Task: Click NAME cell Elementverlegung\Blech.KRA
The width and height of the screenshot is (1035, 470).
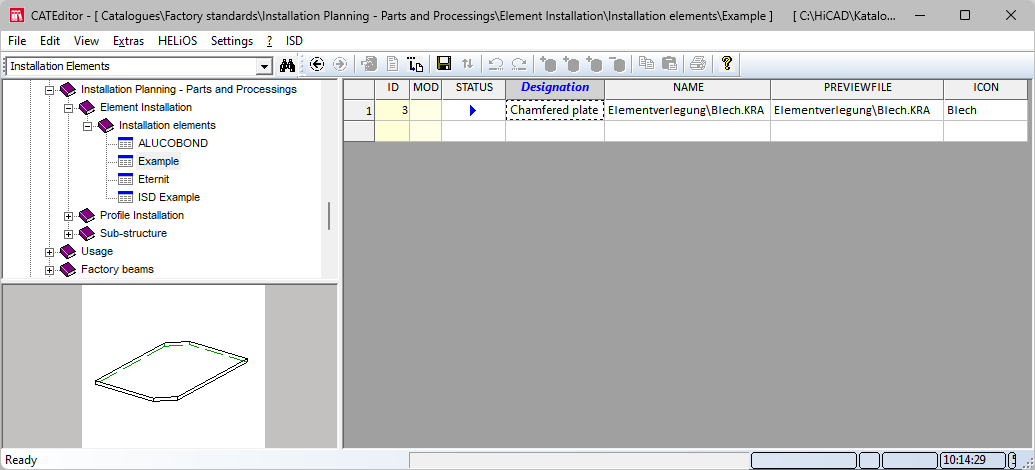Action: click(688, 111)
